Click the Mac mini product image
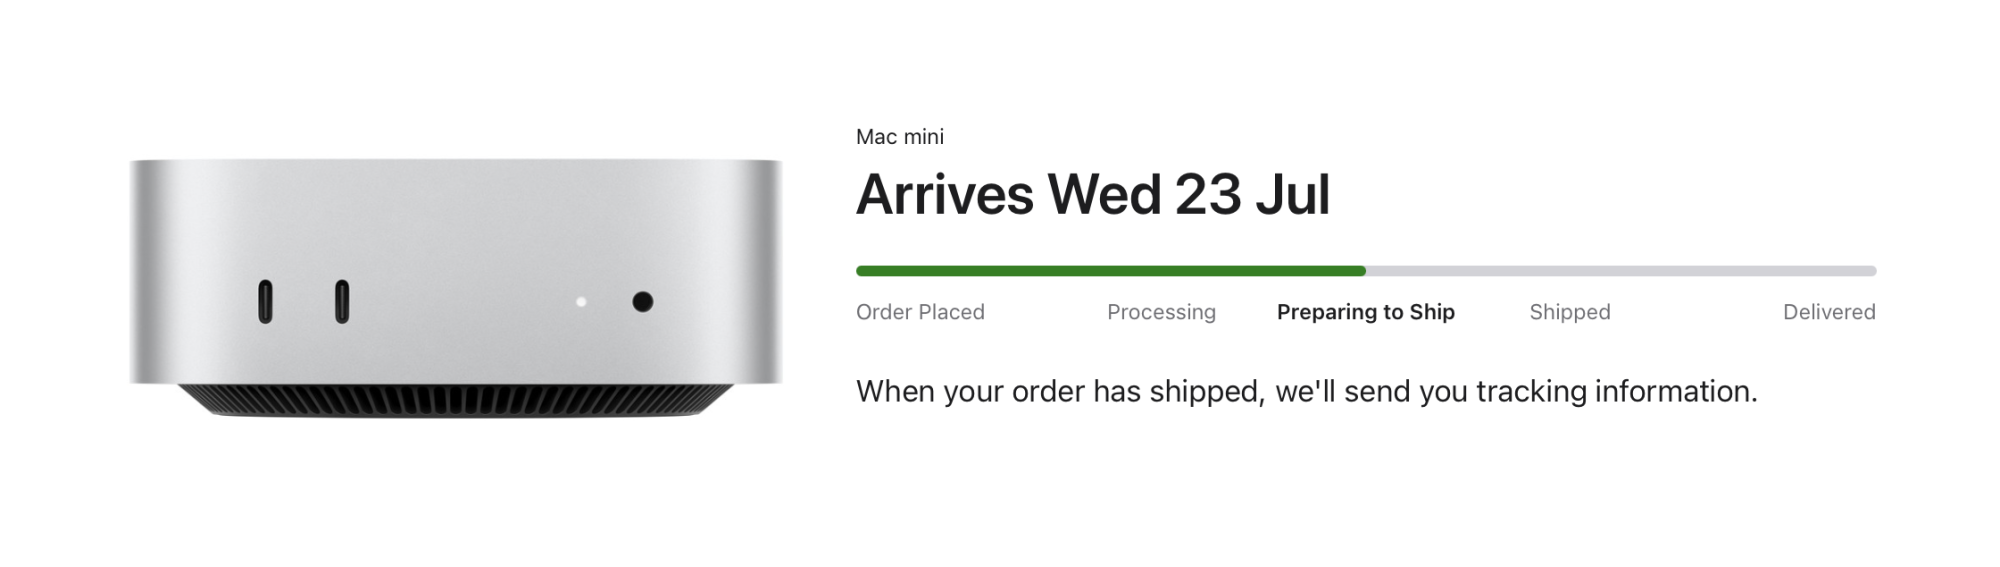 tap(456, 287)
